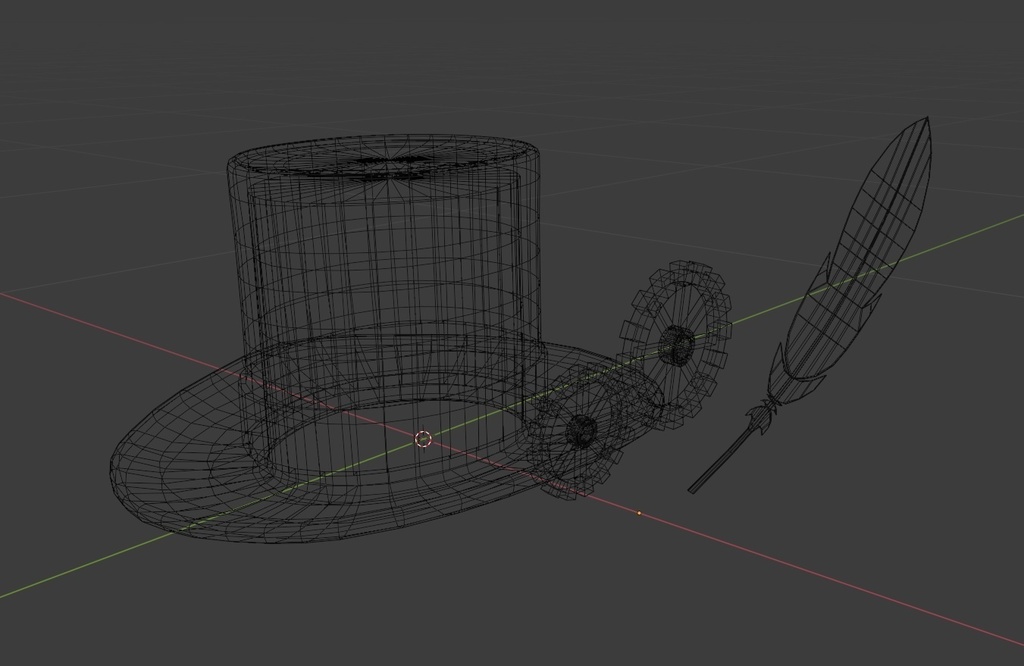This screenshot has width=1024, height=666.
Task: Click the 3D cursor crosshair circle
Action: tap(423, 439)
